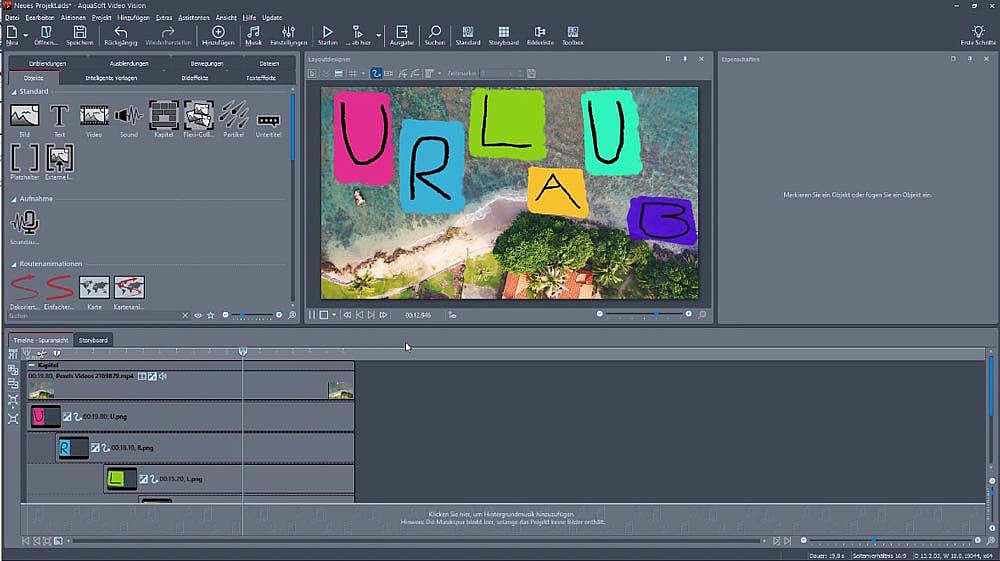Viewport: 1000px width, 561px height.
Task: Choose the Flexi-Collage object icon
Action: point(199,116)
